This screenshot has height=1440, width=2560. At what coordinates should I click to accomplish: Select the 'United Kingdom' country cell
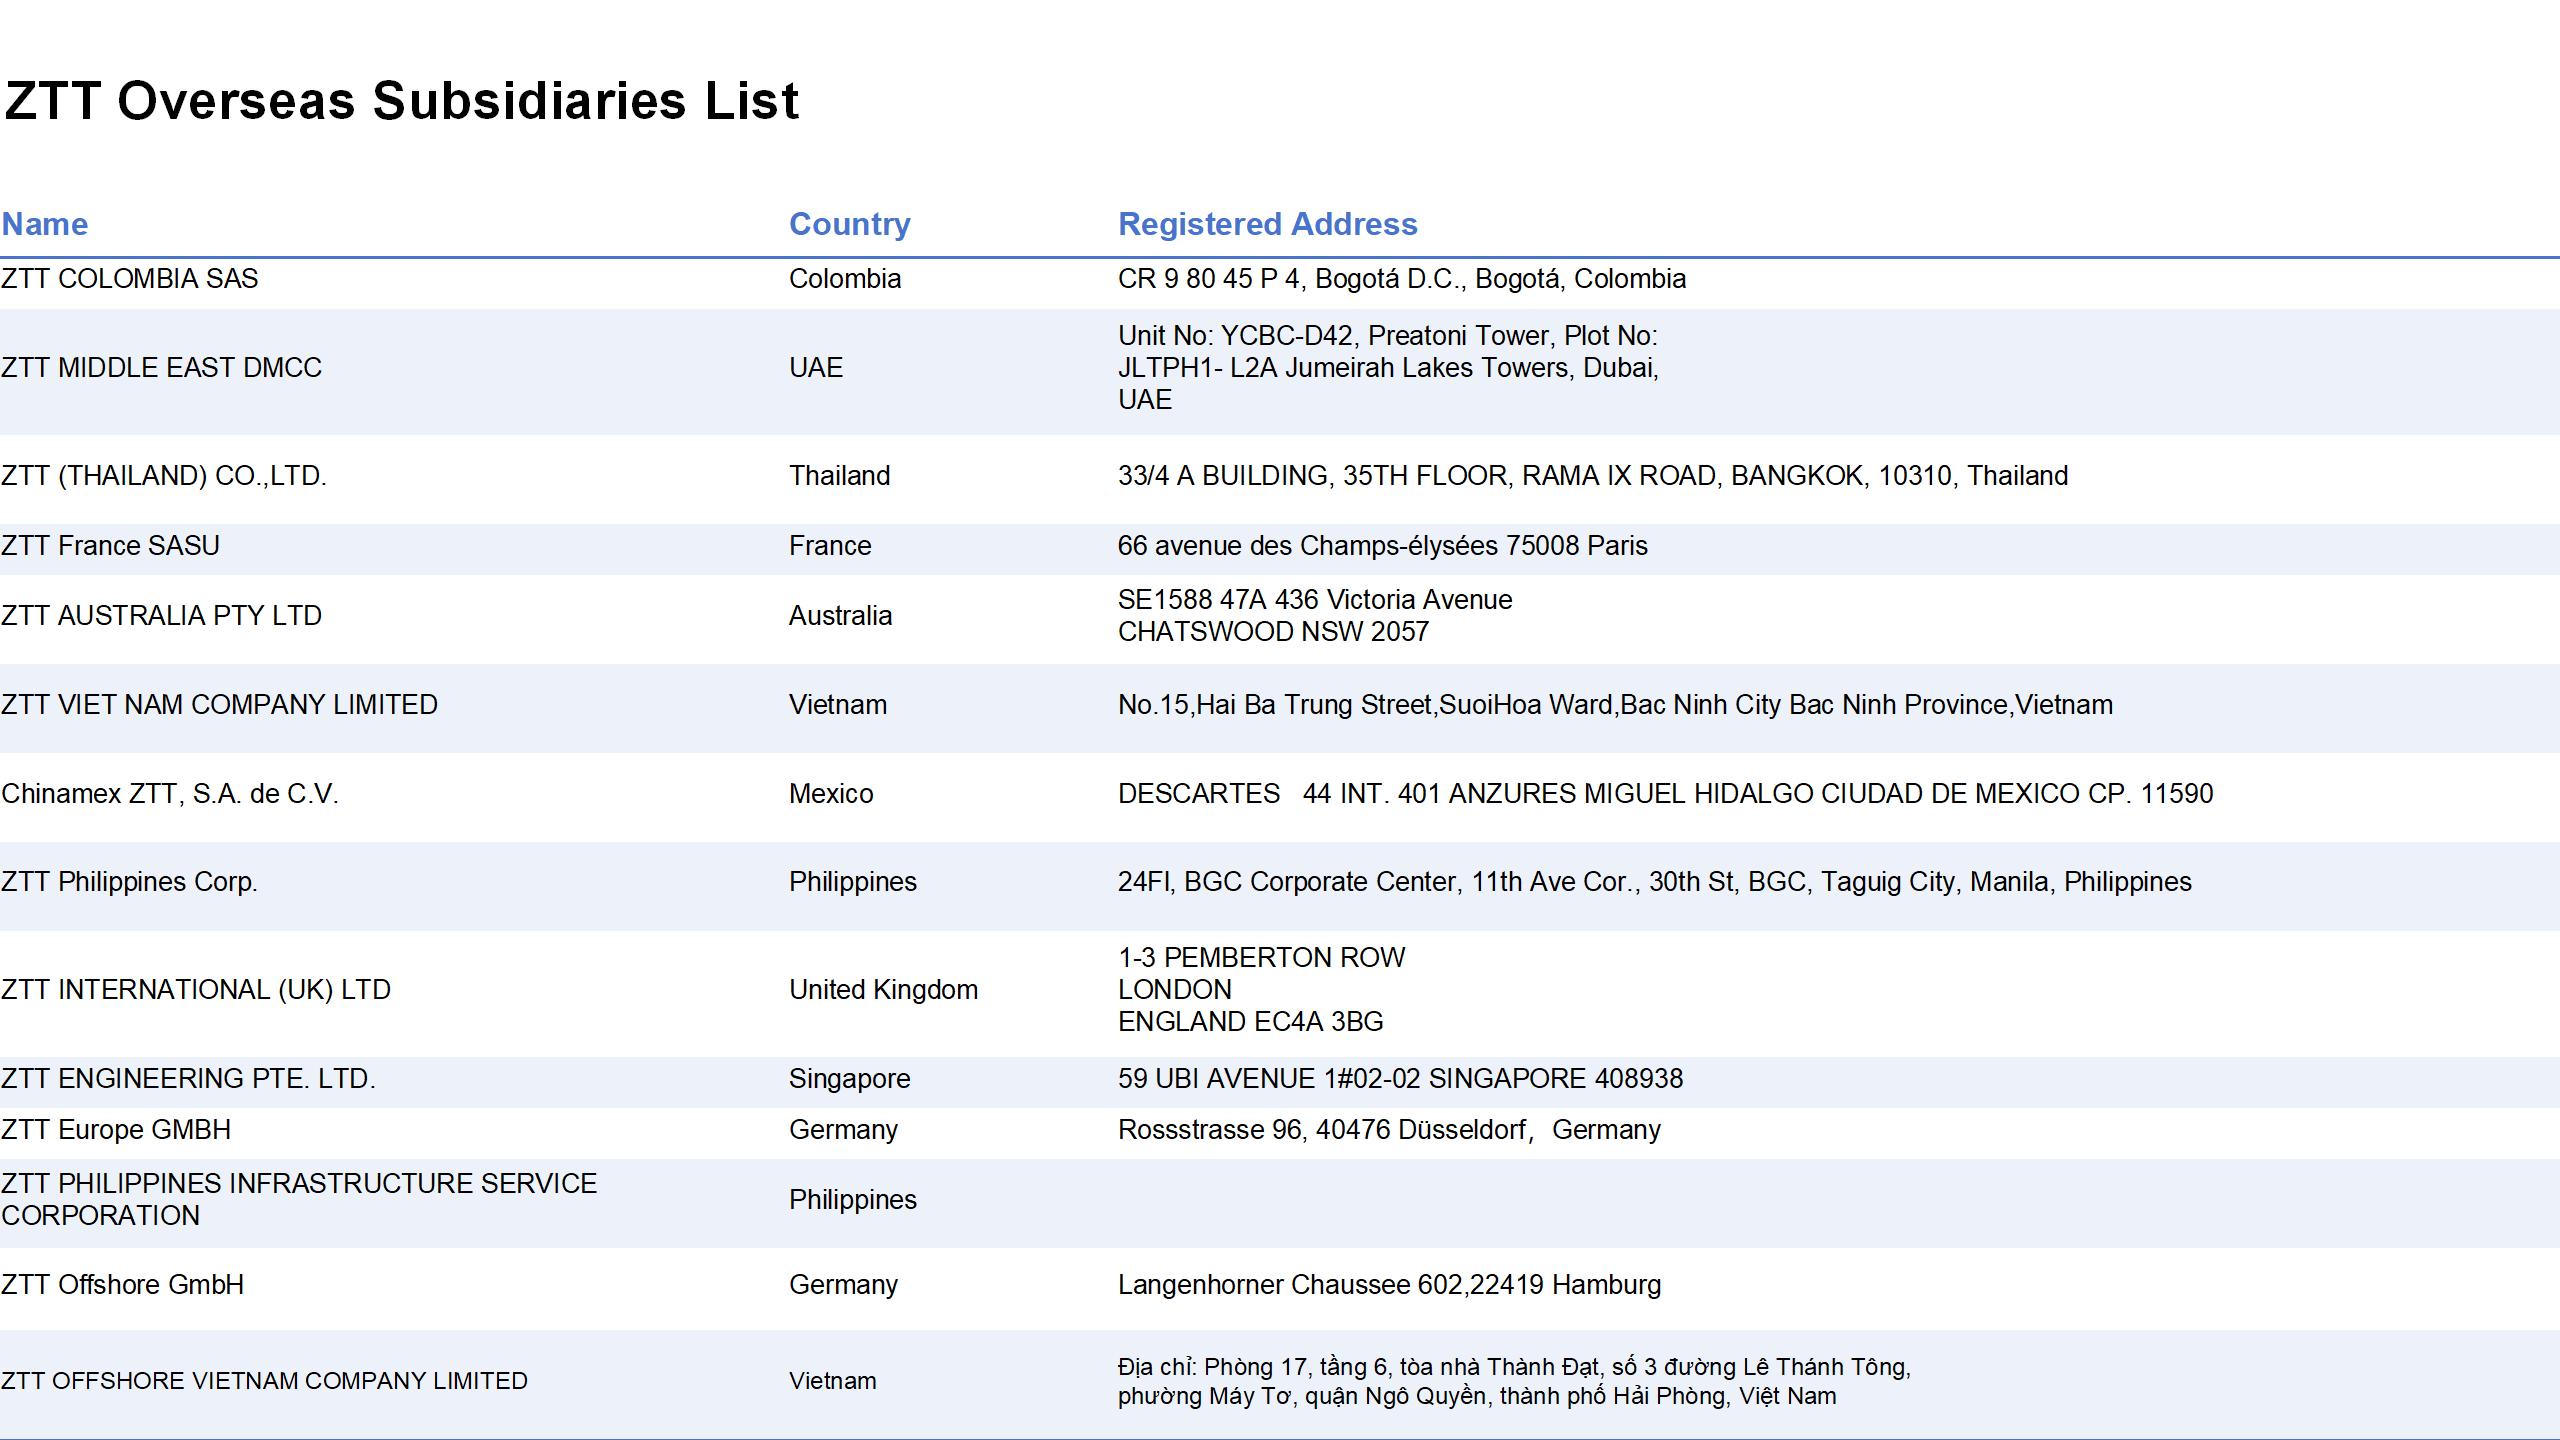884,990
